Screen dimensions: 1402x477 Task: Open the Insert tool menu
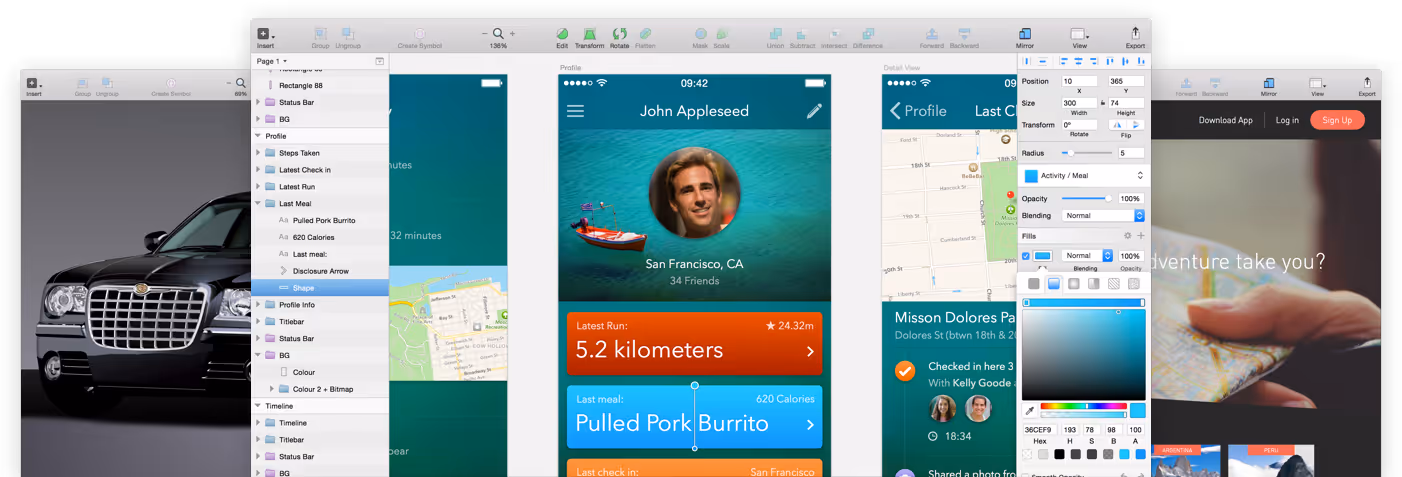(x=265, y=38)
